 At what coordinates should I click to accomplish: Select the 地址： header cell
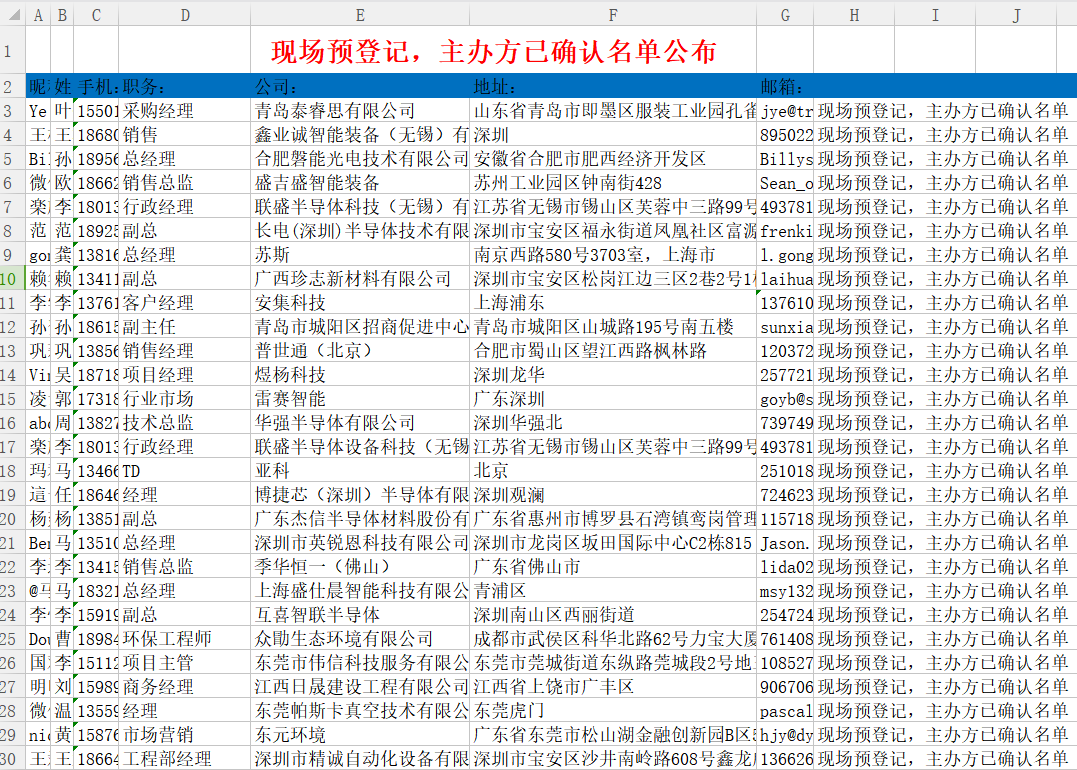tap(613, 87)
